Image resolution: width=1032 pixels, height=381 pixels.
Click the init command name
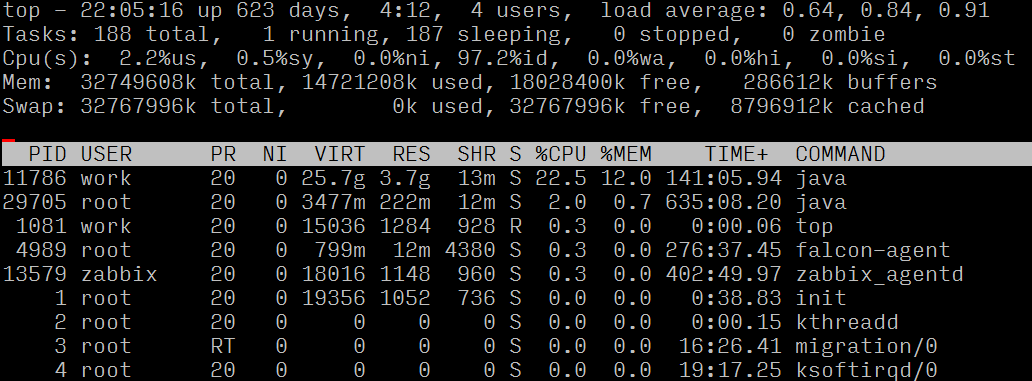(x=821, y=298)
